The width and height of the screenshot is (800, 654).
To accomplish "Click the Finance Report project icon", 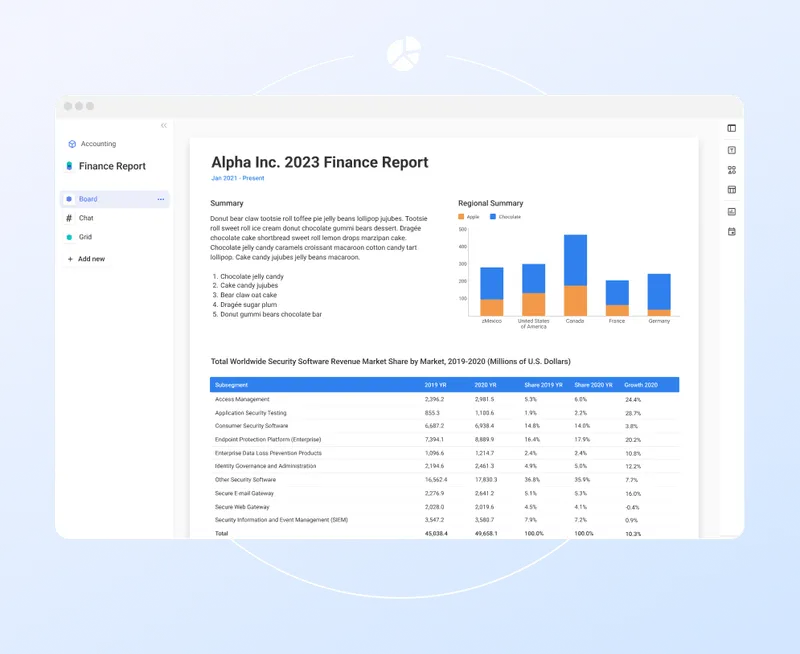I will (x=69, y=166).
